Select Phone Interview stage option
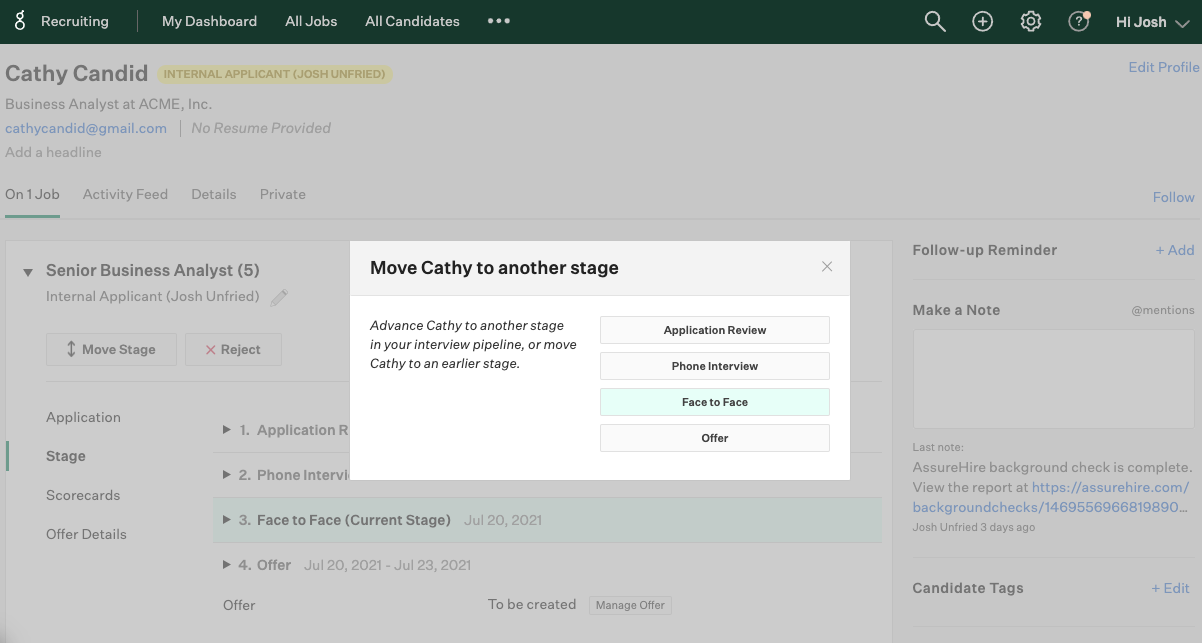 coord(715,366)
